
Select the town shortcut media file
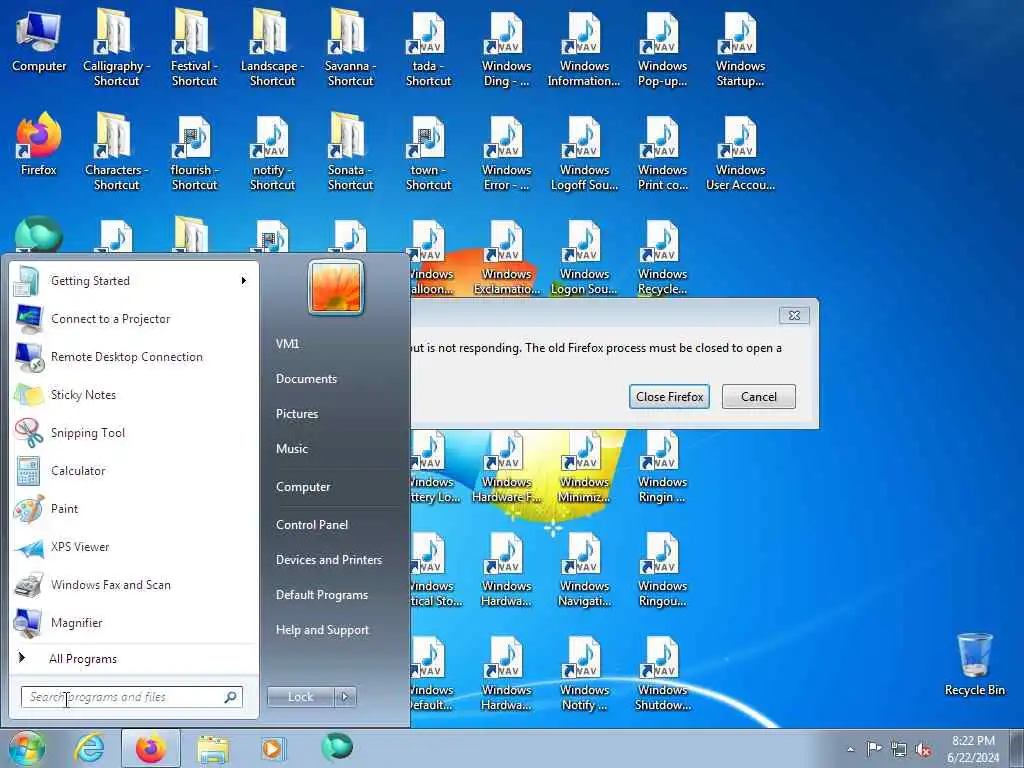tap(428, 152)
